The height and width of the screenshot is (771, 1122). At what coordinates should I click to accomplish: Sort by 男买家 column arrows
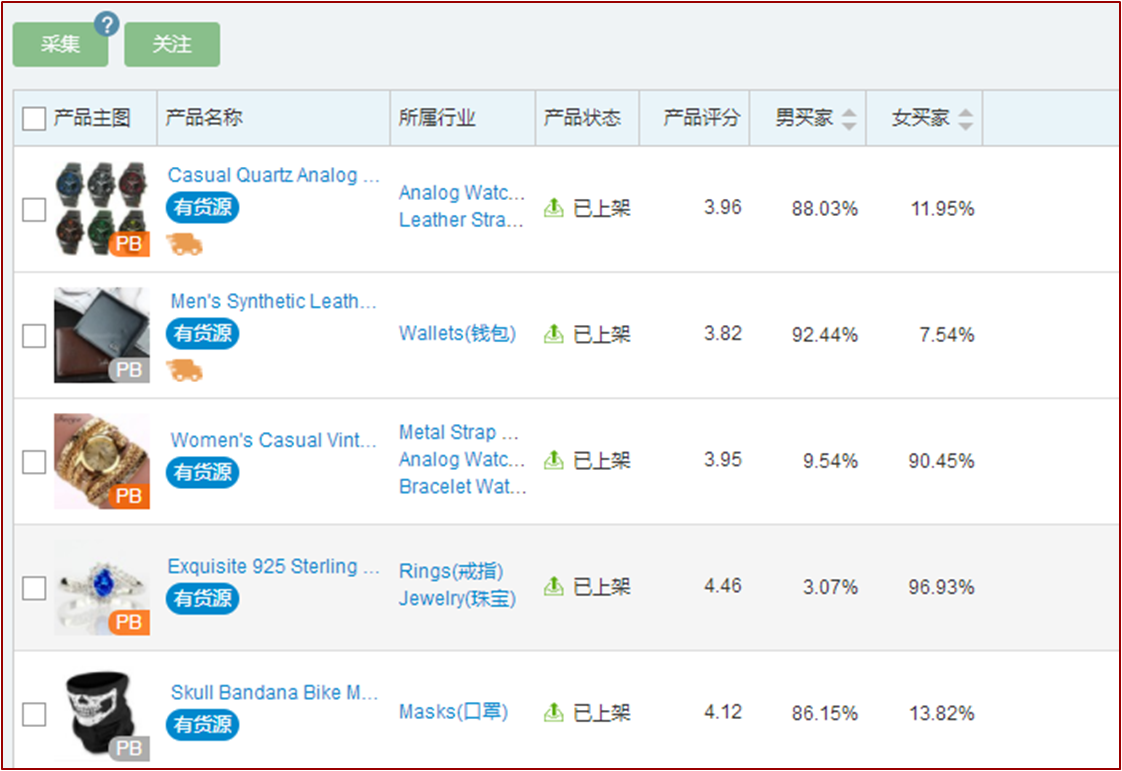[x=849, y=119]
